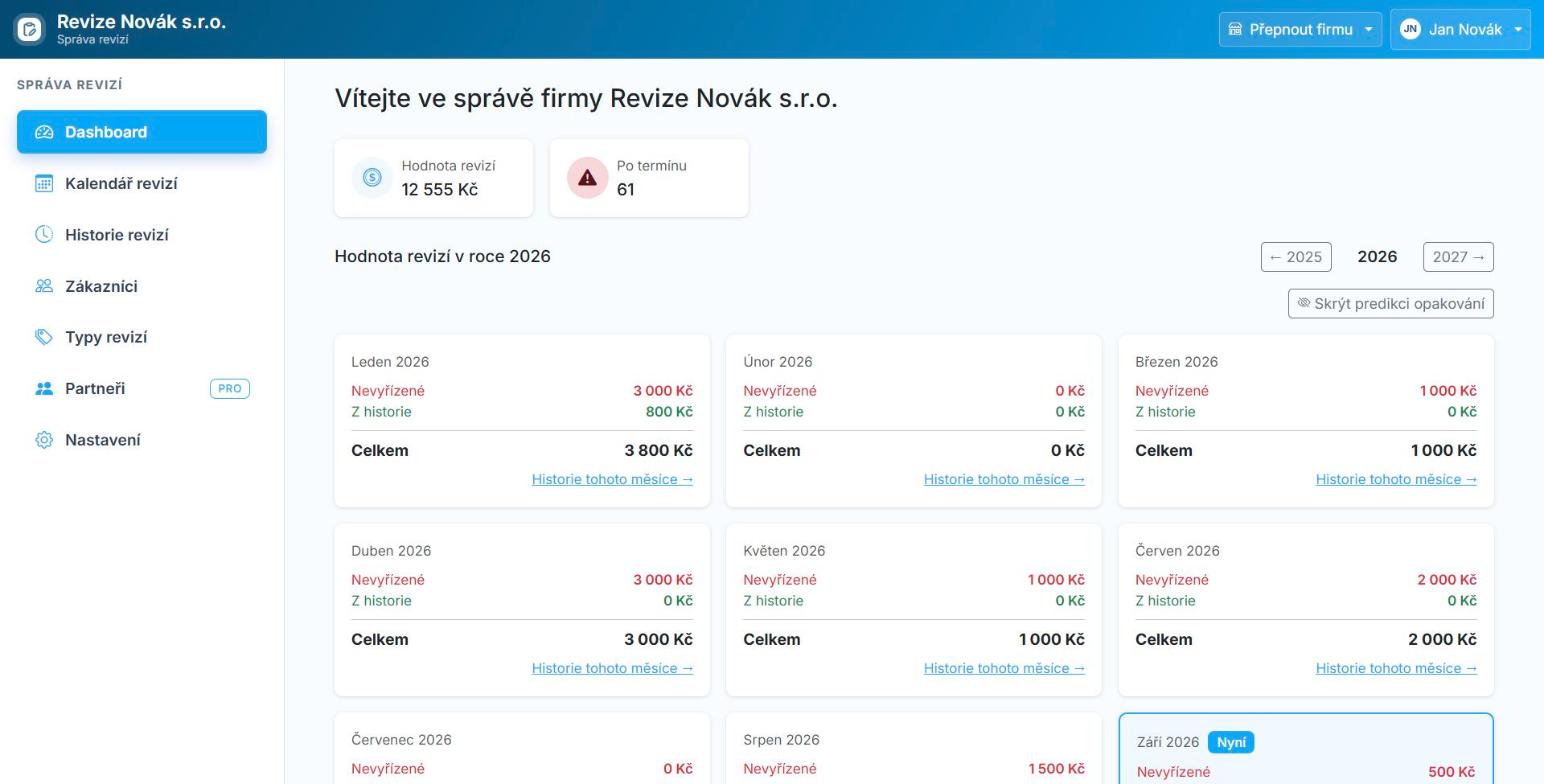Open Květen 2026 month history link
This screenshot has width=1544, height=784.
pos(1004,668)
